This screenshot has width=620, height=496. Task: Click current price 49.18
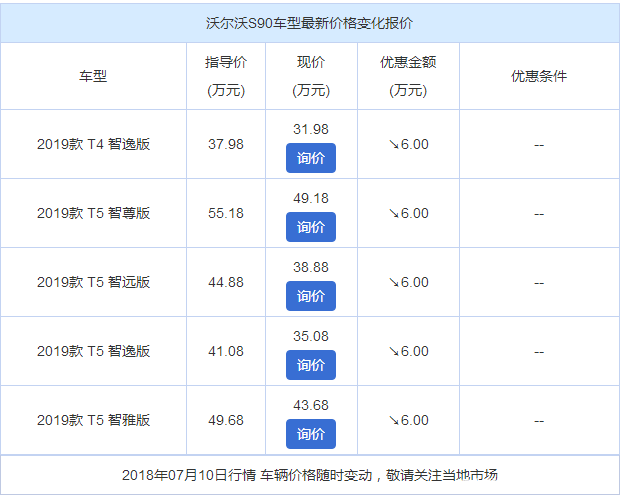pos(311,198)
